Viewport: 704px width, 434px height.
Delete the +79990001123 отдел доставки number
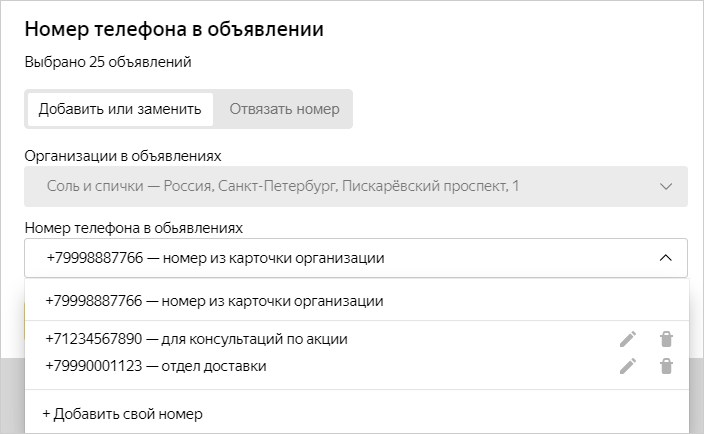tap(666, 366)
